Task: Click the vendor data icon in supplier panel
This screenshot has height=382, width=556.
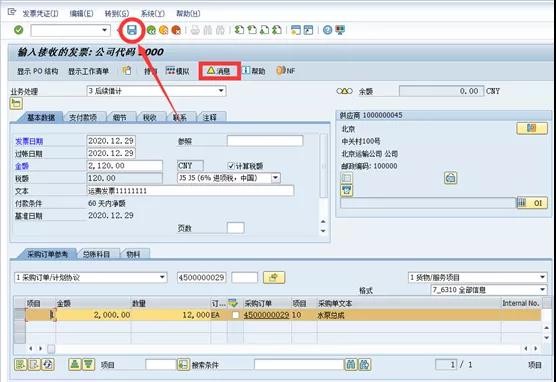Action: pos(532,128)
